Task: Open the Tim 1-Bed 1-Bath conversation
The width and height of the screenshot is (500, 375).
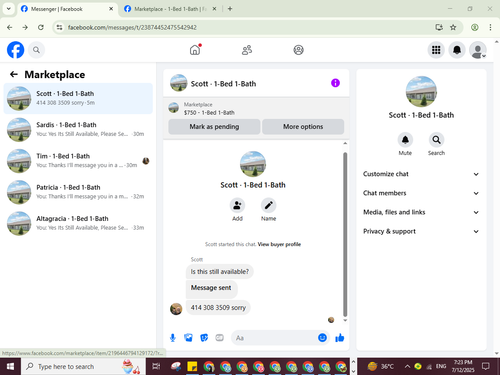Action: tap(78, 161)
